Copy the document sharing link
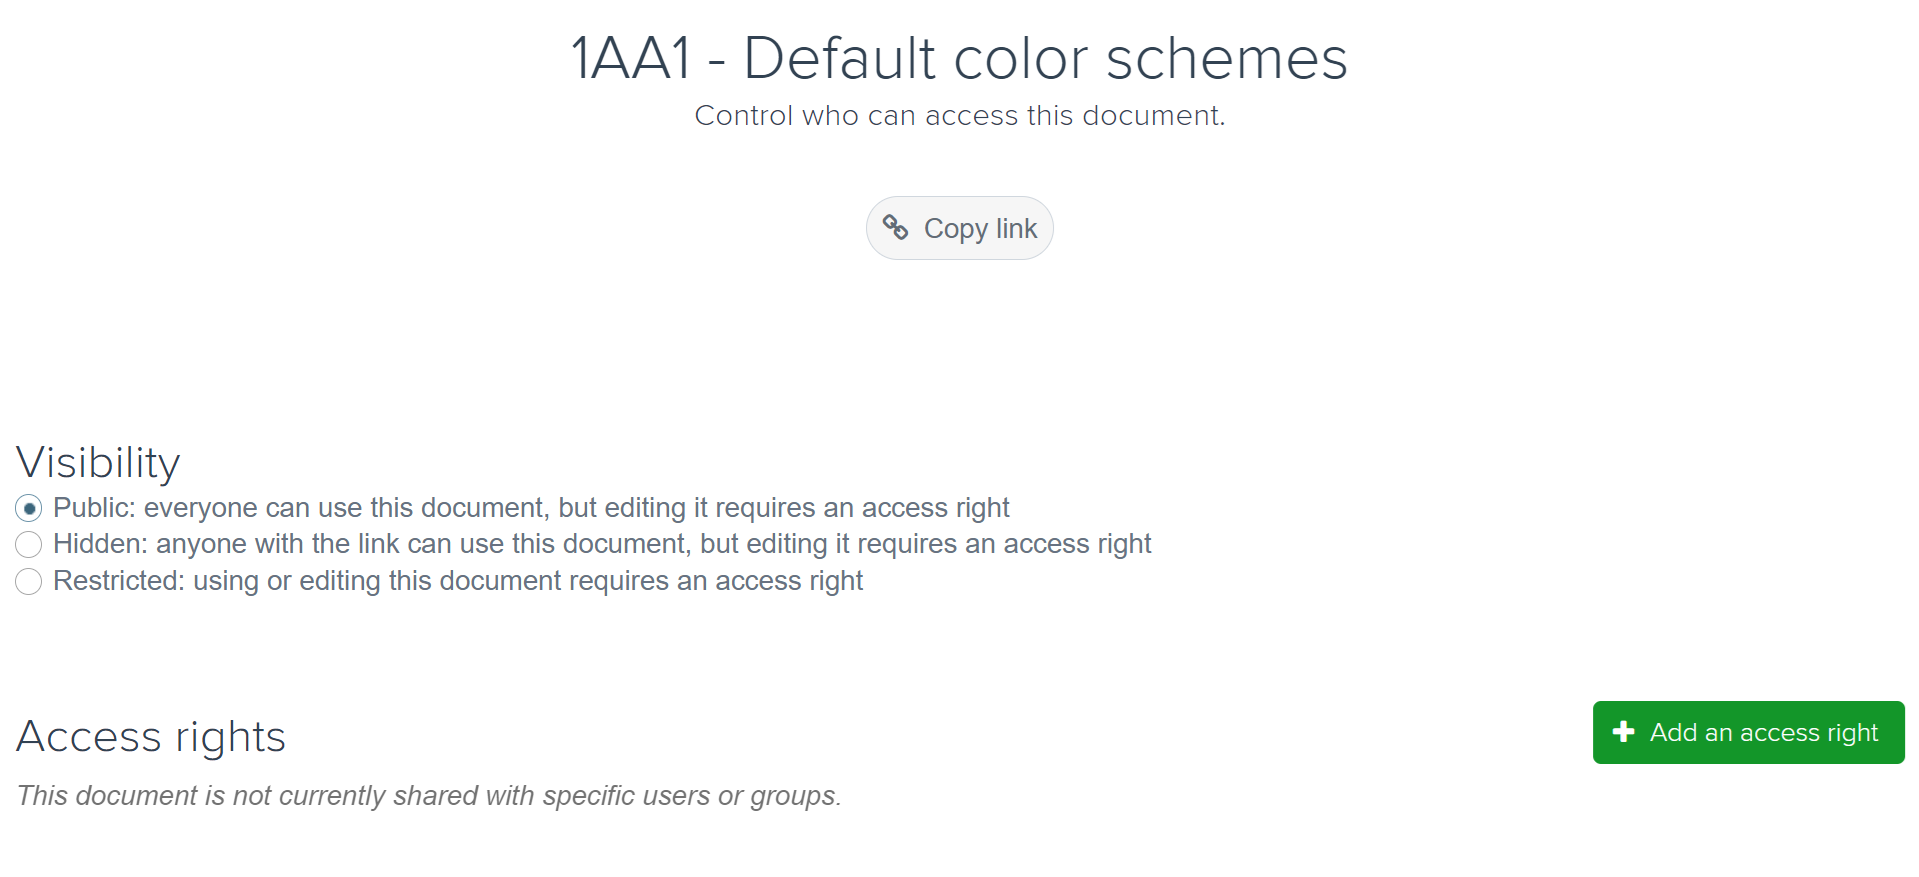 [959, 228]
